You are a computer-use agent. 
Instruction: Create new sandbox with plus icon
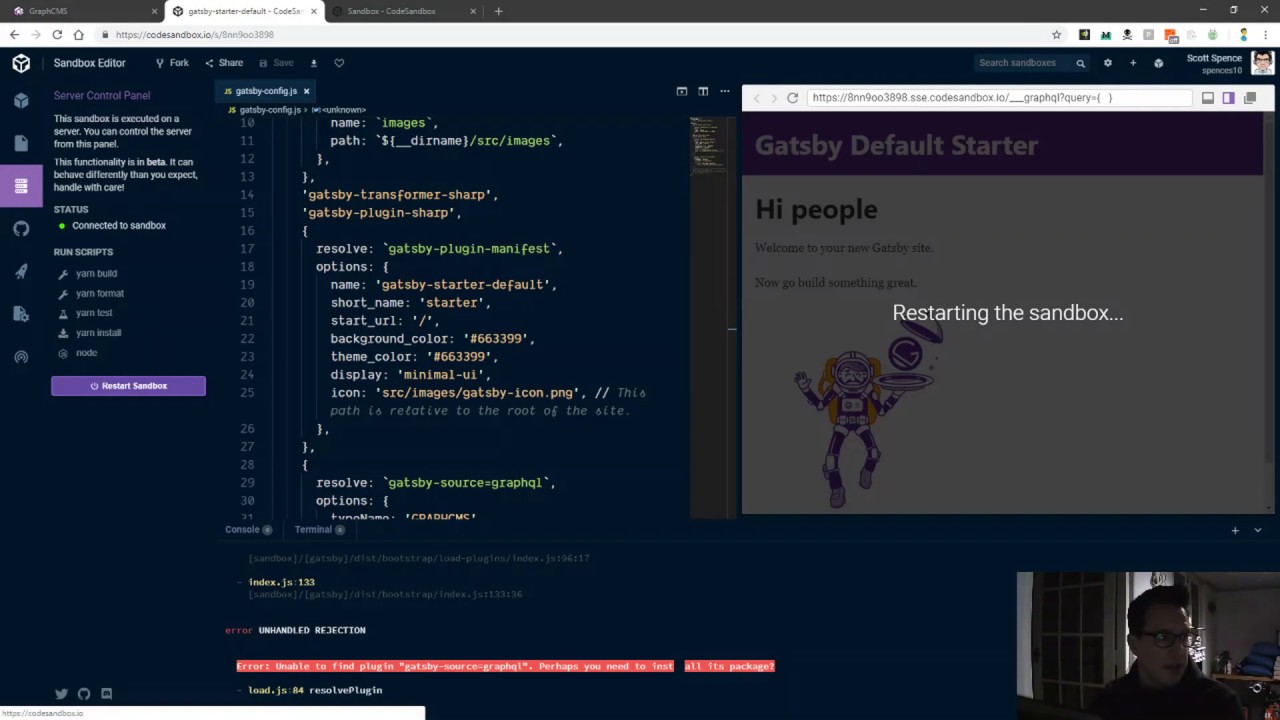click(1133, 63)
